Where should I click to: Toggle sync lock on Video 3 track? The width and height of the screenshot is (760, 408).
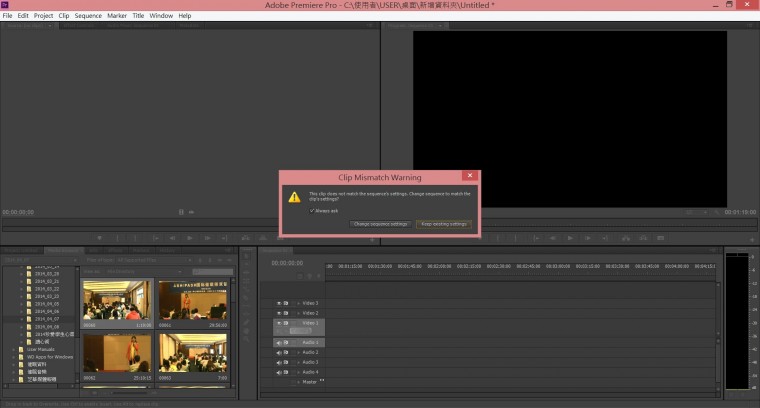(x=286, y=303)
